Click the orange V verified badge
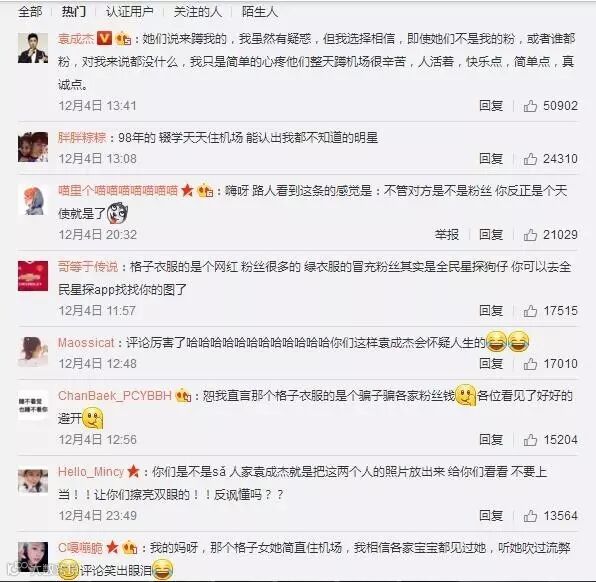Image resolution: width=596 pixels, height=582 pixels. pyautogui.click(x=104, y=38)
